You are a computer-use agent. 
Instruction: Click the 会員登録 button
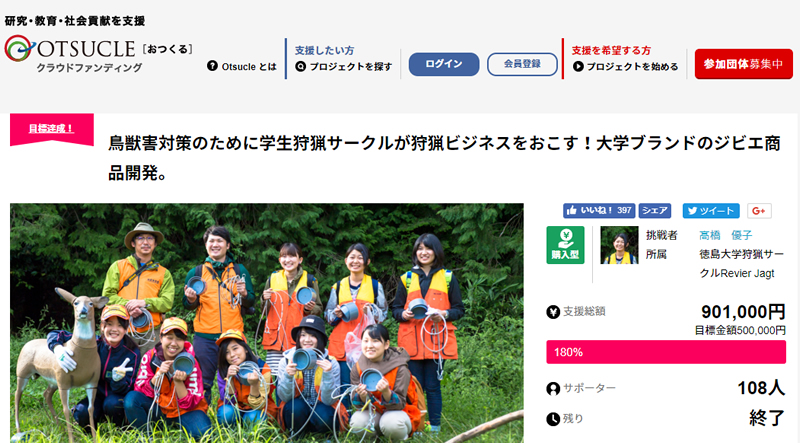pyautogui.click(x=522, y=64)
